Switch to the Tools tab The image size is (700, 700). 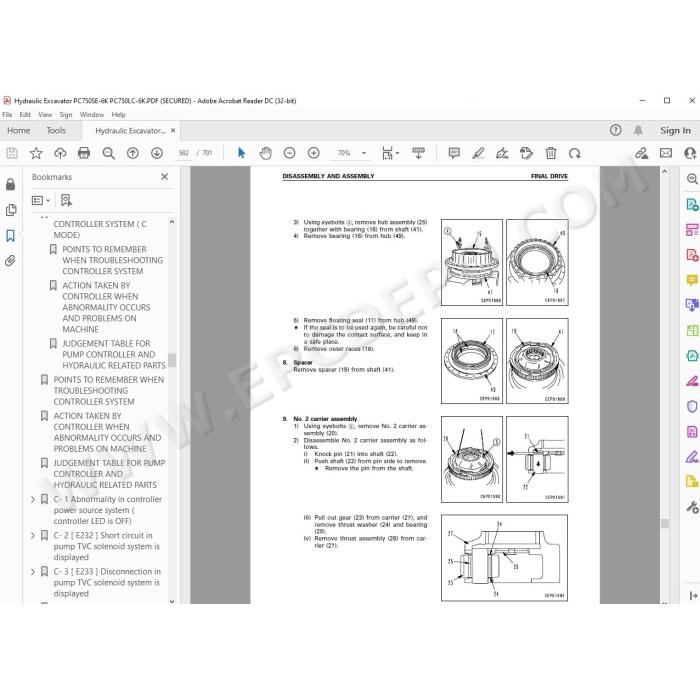(x=56, y=130)
